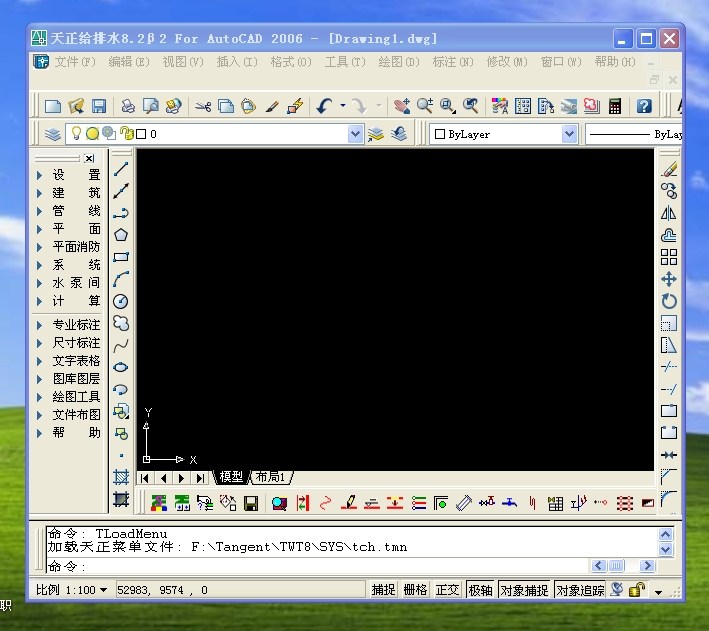Select the Circle draw tool
709x631 pixels.
121,301
